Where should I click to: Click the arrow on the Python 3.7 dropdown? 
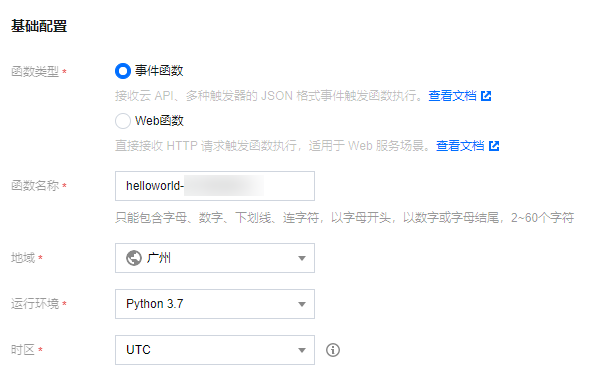point(302,304)
